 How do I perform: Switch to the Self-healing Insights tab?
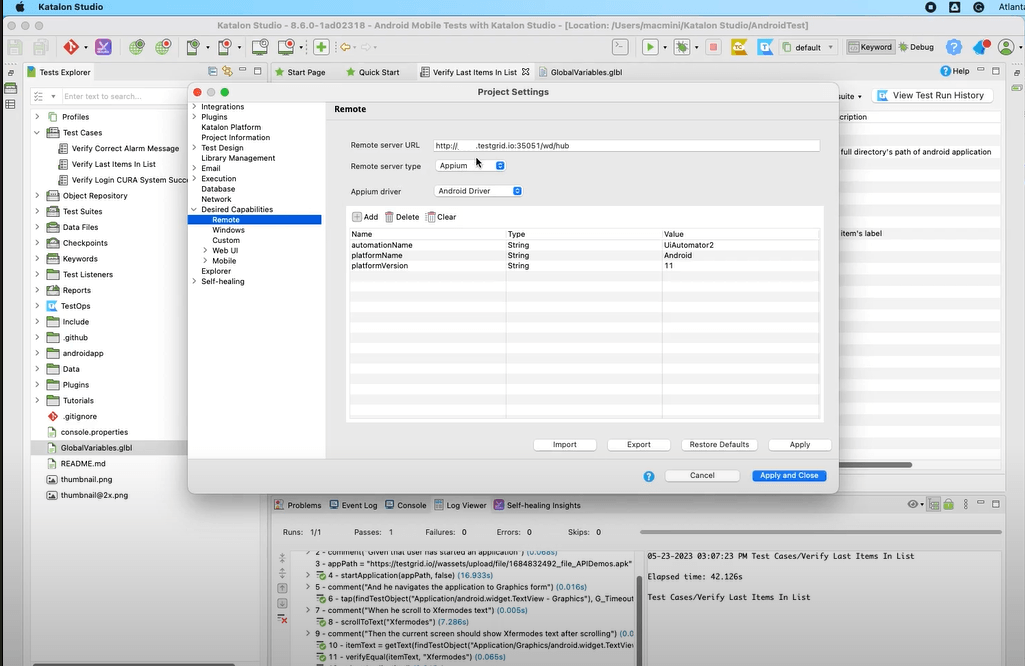[x=537, y=505]
